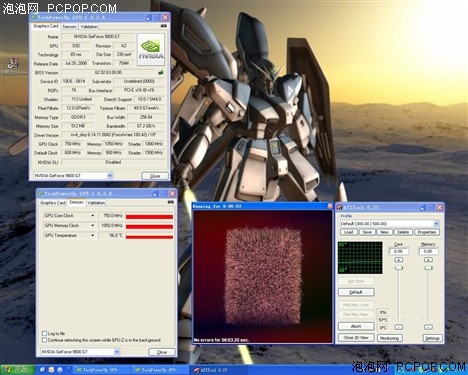The image size is (468, 375).
Task: Click Close button in Sensors GPU-Z window
Action: tap(162, 352)
